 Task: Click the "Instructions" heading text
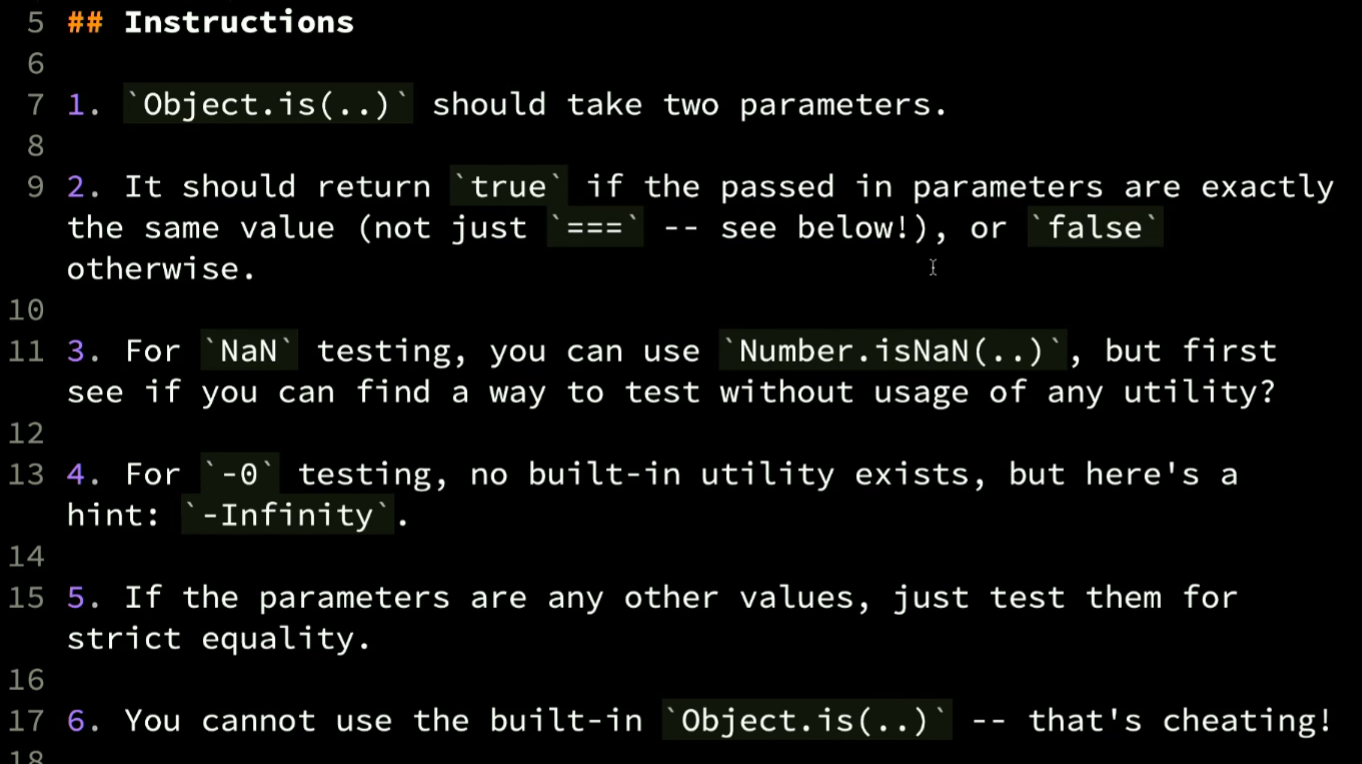[238, 22]
